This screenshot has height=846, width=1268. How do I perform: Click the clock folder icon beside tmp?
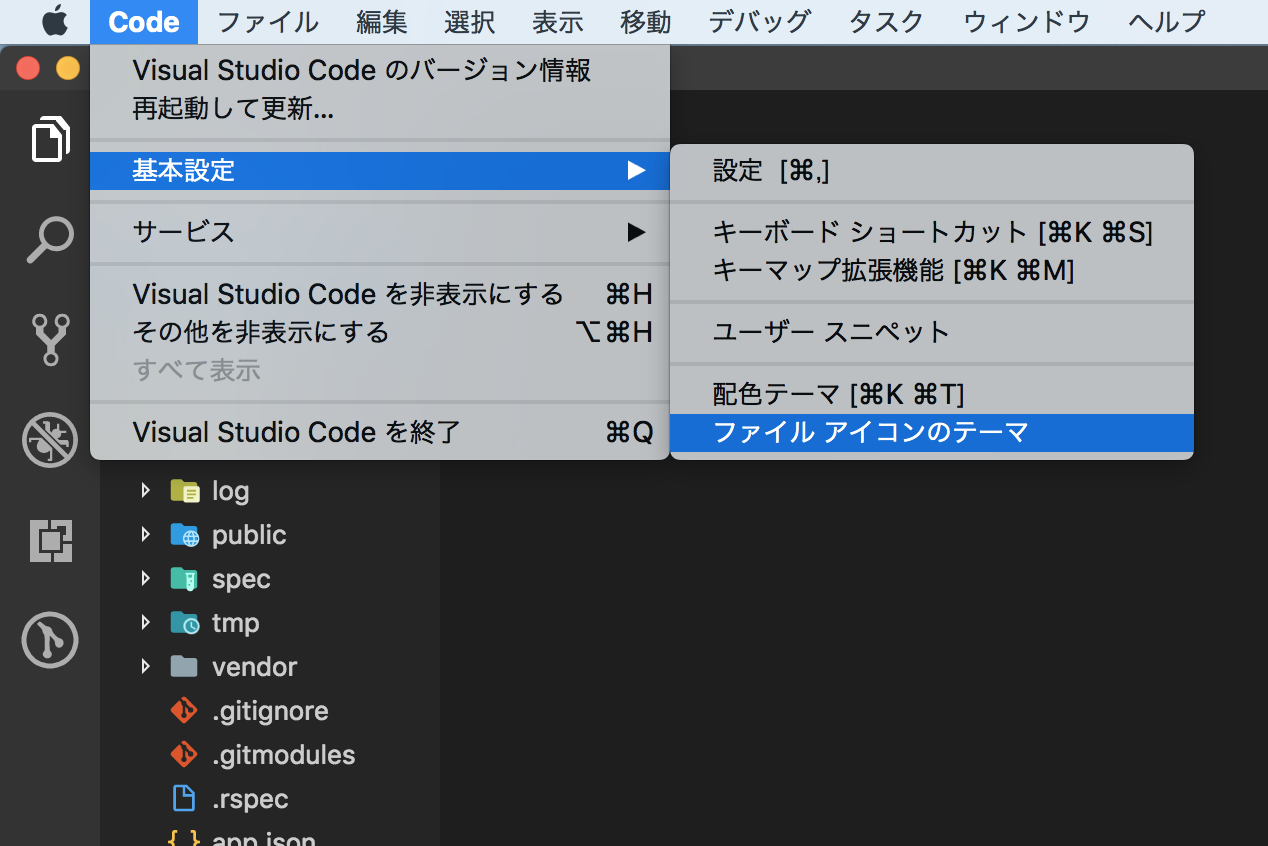185,622
